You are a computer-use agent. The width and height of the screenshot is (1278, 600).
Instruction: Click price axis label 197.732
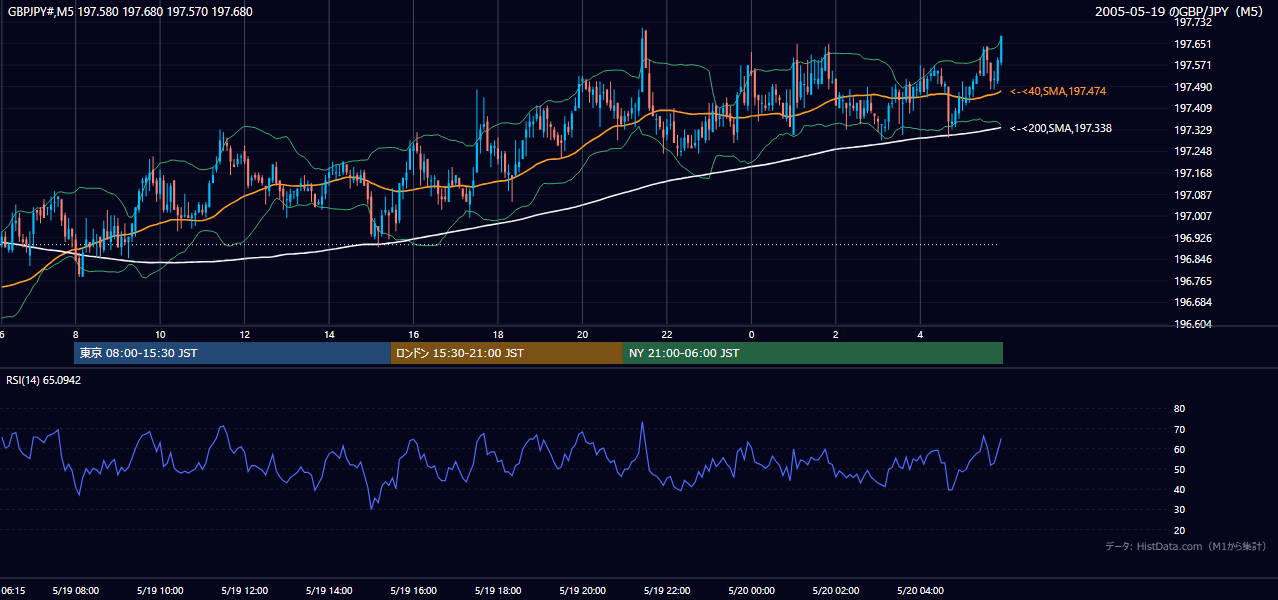tap(1193, 22)
